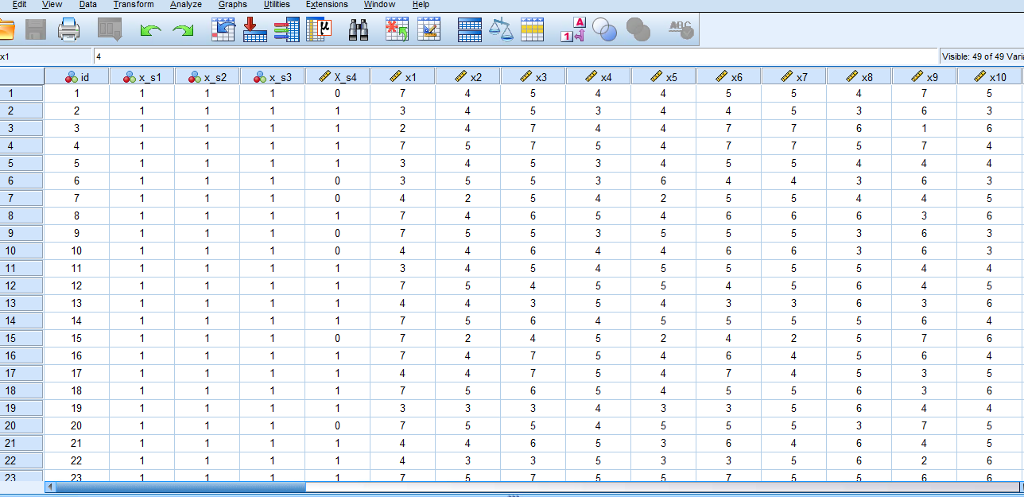
Task: Click the Go to case icon
Action: (x=223, y=29)
